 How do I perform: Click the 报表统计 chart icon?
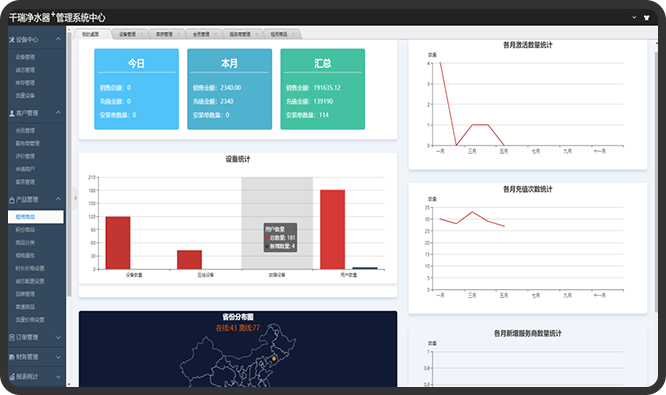tap(12, 377)
